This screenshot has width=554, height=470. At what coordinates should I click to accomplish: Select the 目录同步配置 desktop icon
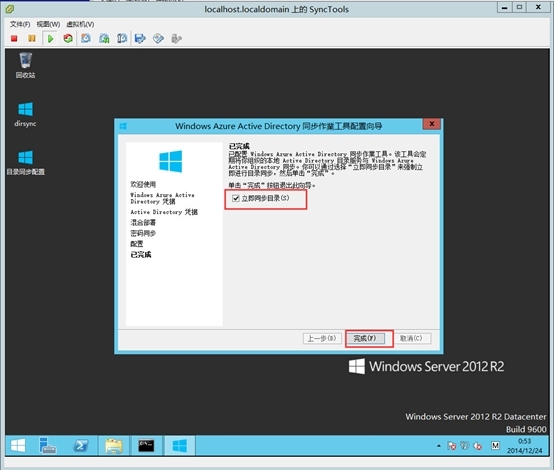pyautogui.click(x=25, y=163)
